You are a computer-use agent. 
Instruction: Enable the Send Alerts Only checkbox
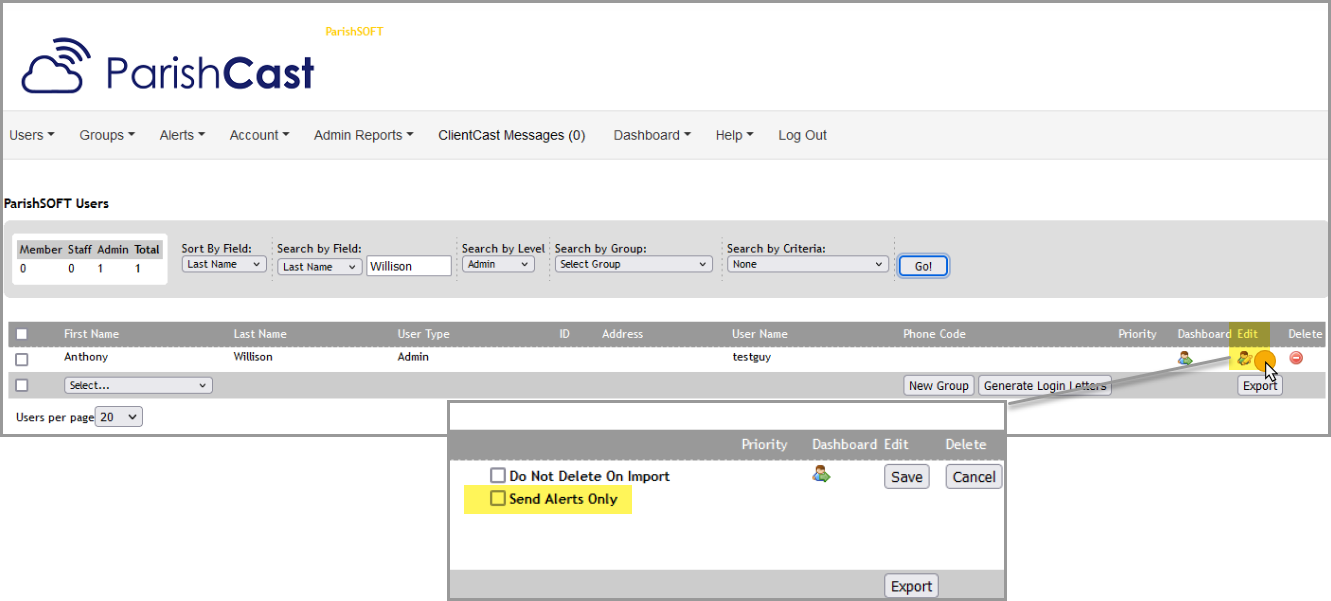[x=498, y=498]
